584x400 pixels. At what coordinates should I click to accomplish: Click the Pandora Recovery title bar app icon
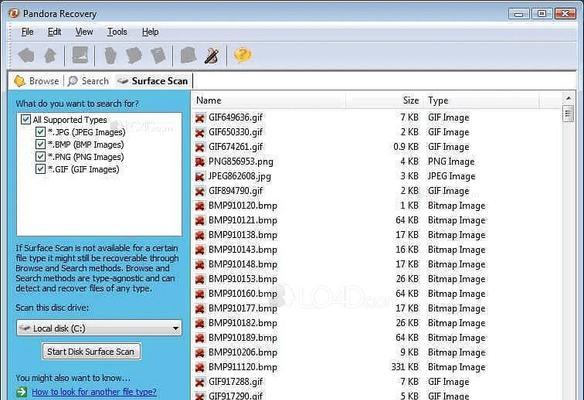tap(14, 14)
